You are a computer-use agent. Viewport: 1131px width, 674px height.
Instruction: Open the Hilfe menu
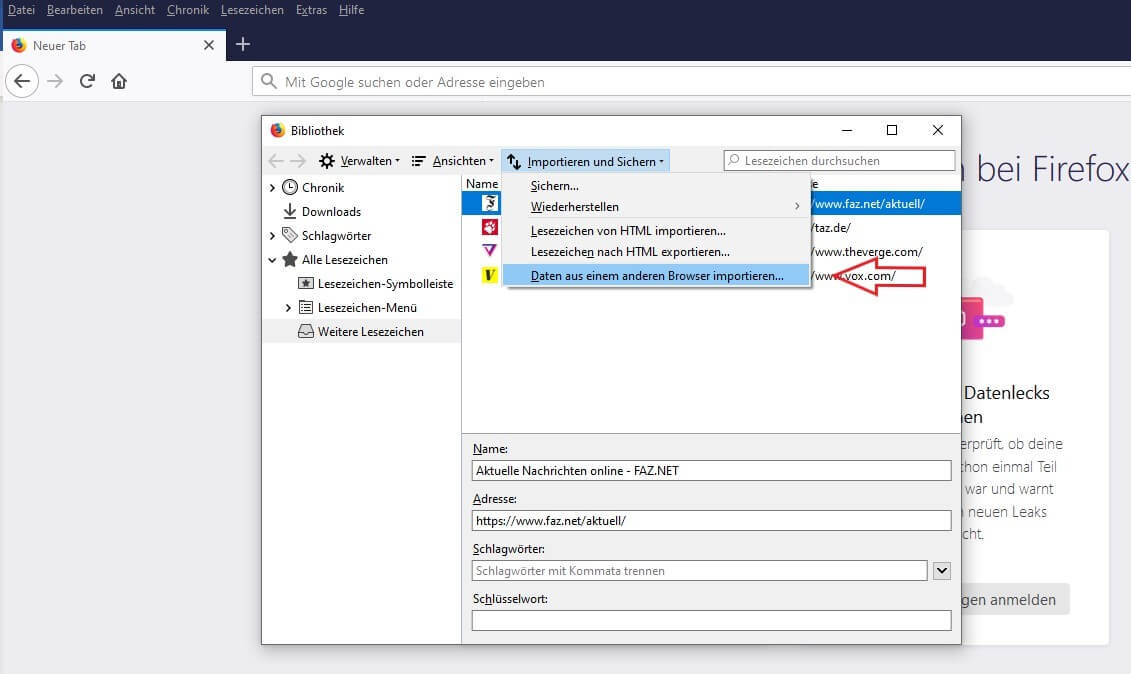click(351, 10)
